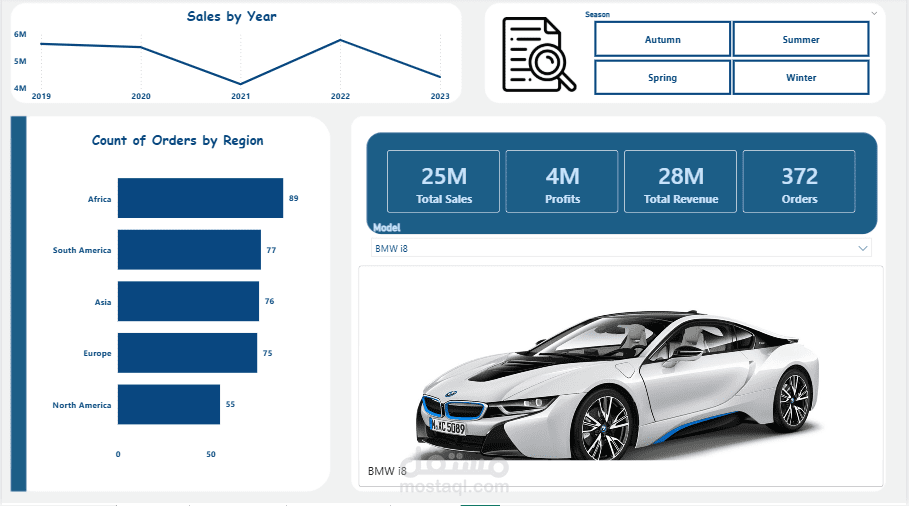909x506 pixels.
Task: Click the BMW i8 car image
Action: tap(618, 385)
